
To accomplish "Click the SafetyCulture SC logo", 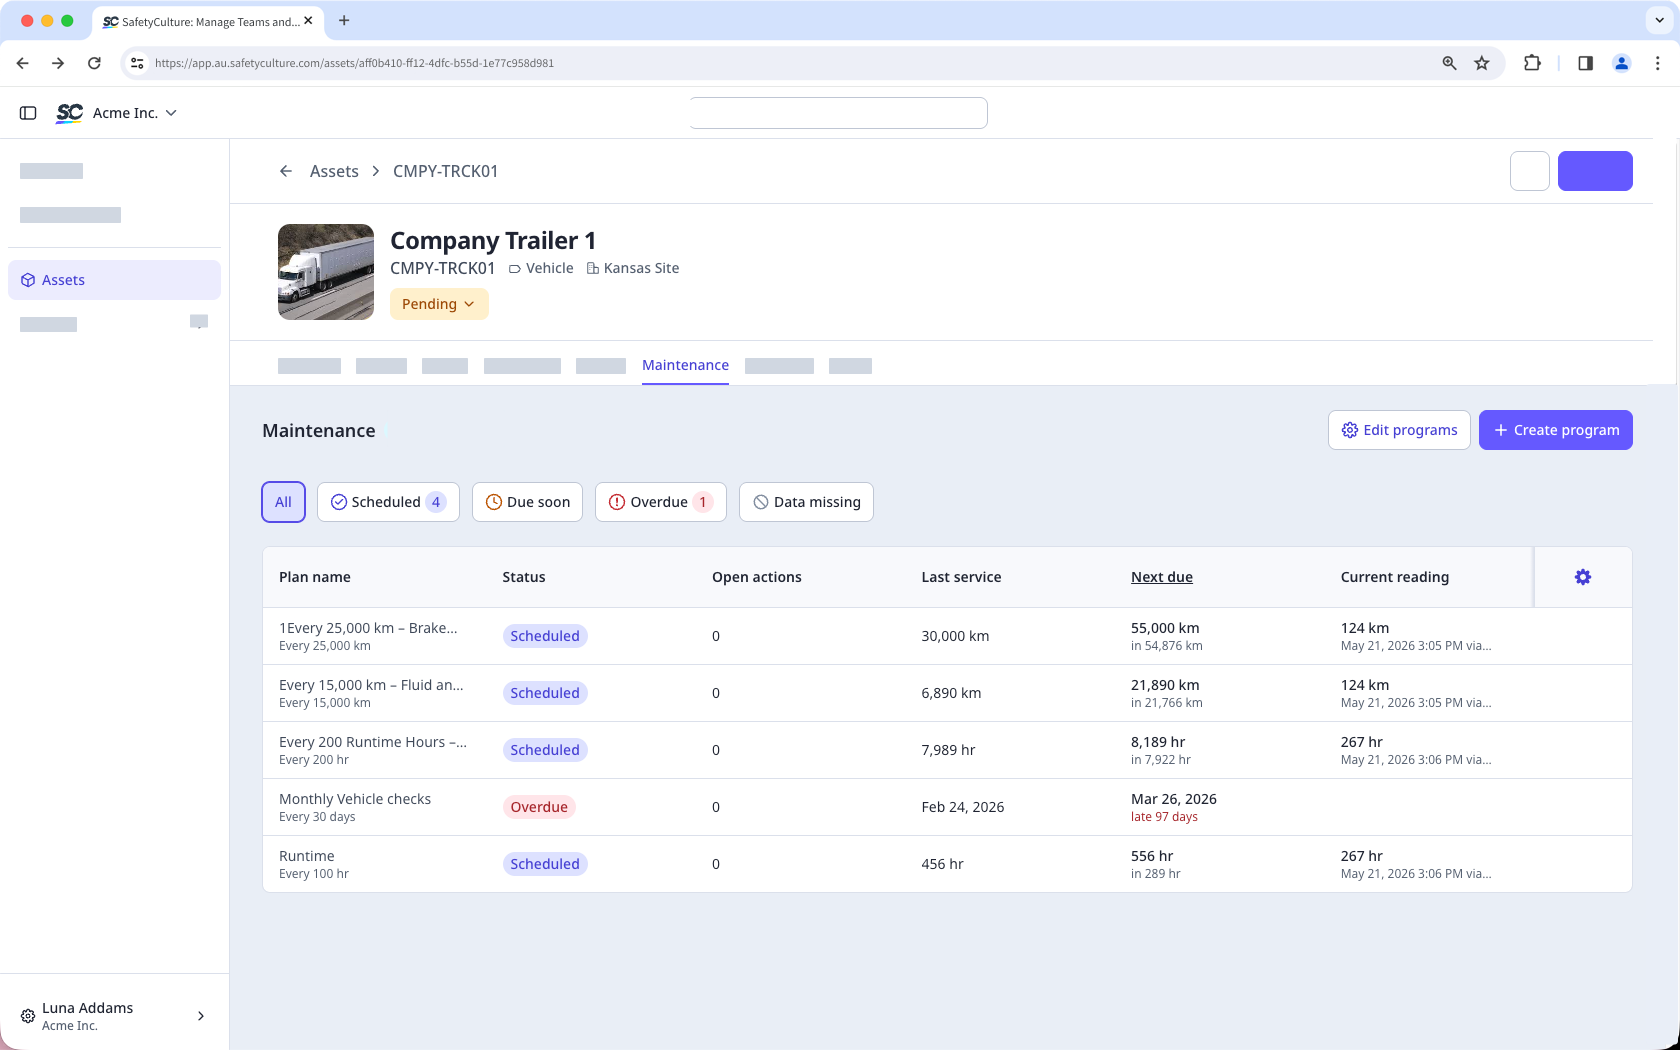I will 70,113.
